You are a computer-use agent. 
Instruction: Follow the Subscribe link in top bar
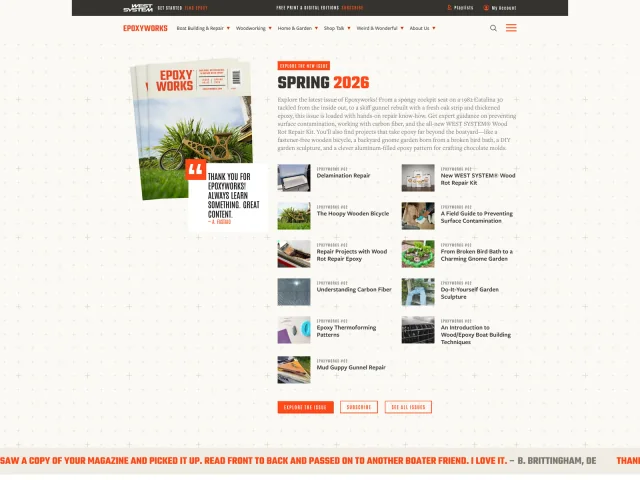(352, 8)
